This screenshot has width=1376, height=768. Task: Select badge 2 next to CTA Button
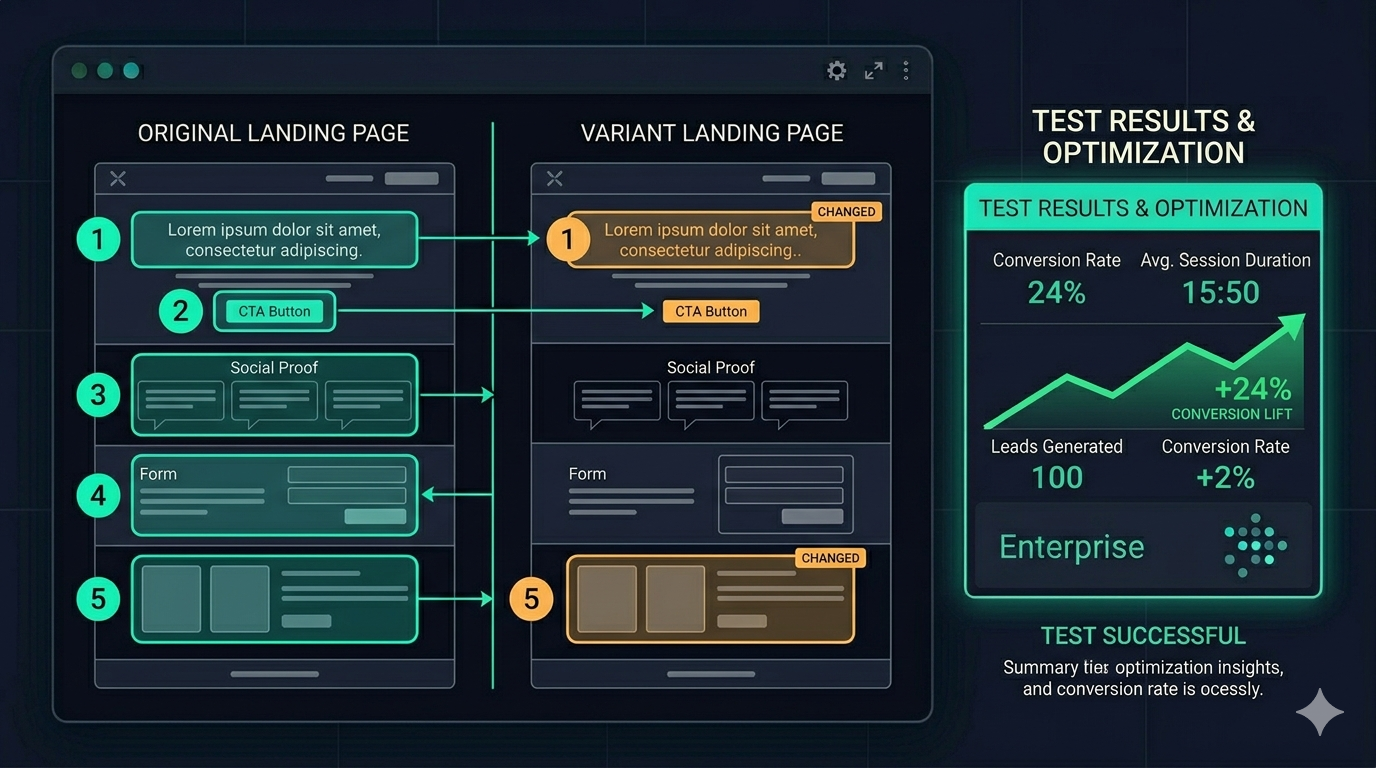coord(181,311)
